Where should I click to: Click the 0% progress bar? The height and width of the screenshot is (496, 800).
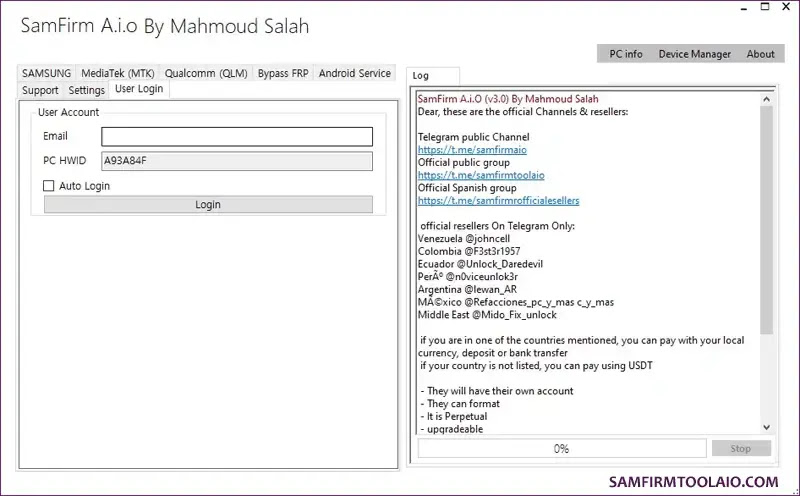point(562,449)
